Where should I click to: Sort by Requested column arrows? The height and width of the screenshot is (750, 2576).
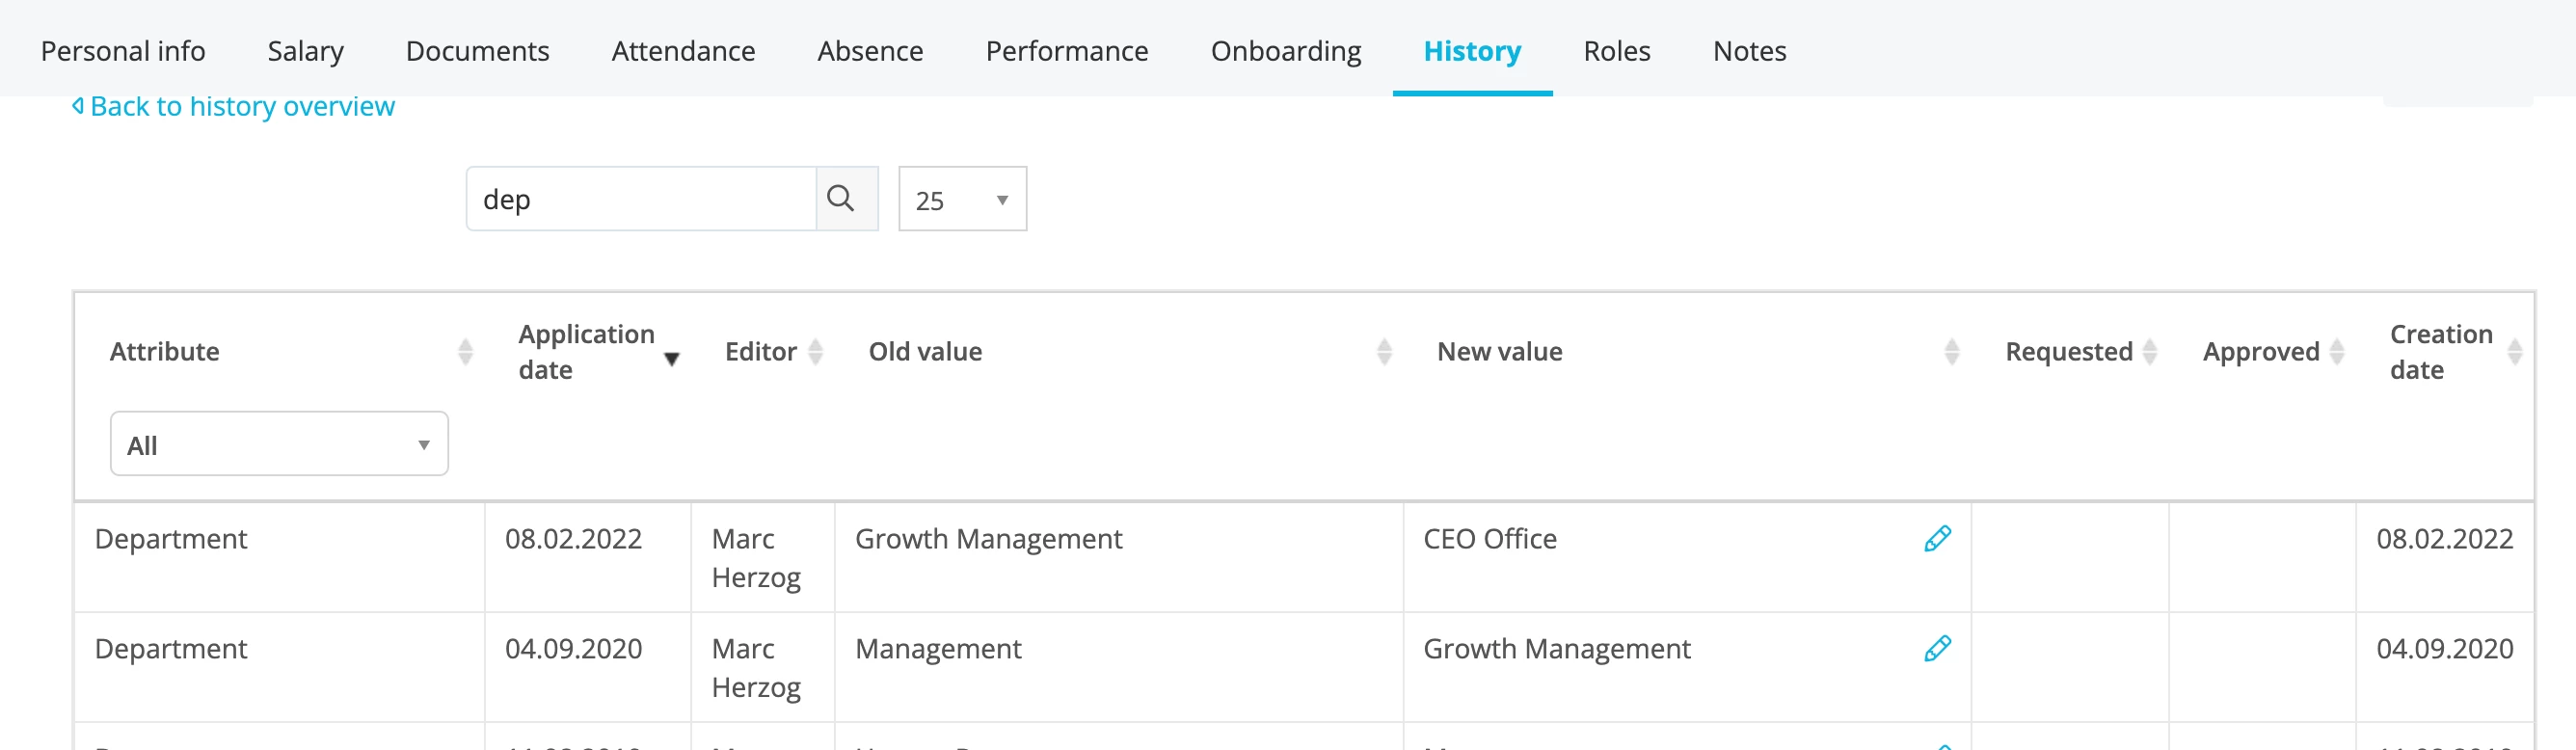pos(2149,352)
